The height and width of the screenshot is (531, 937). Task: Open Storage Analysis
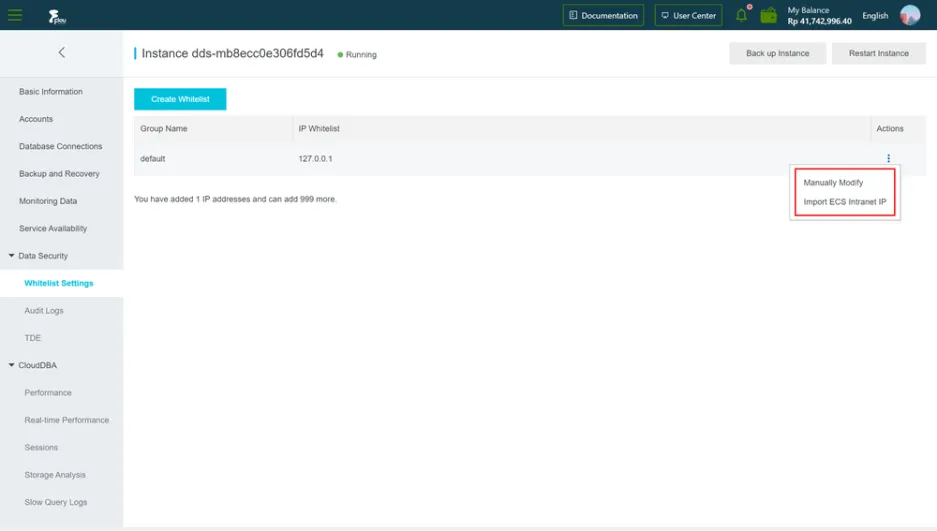pos(55,475)
